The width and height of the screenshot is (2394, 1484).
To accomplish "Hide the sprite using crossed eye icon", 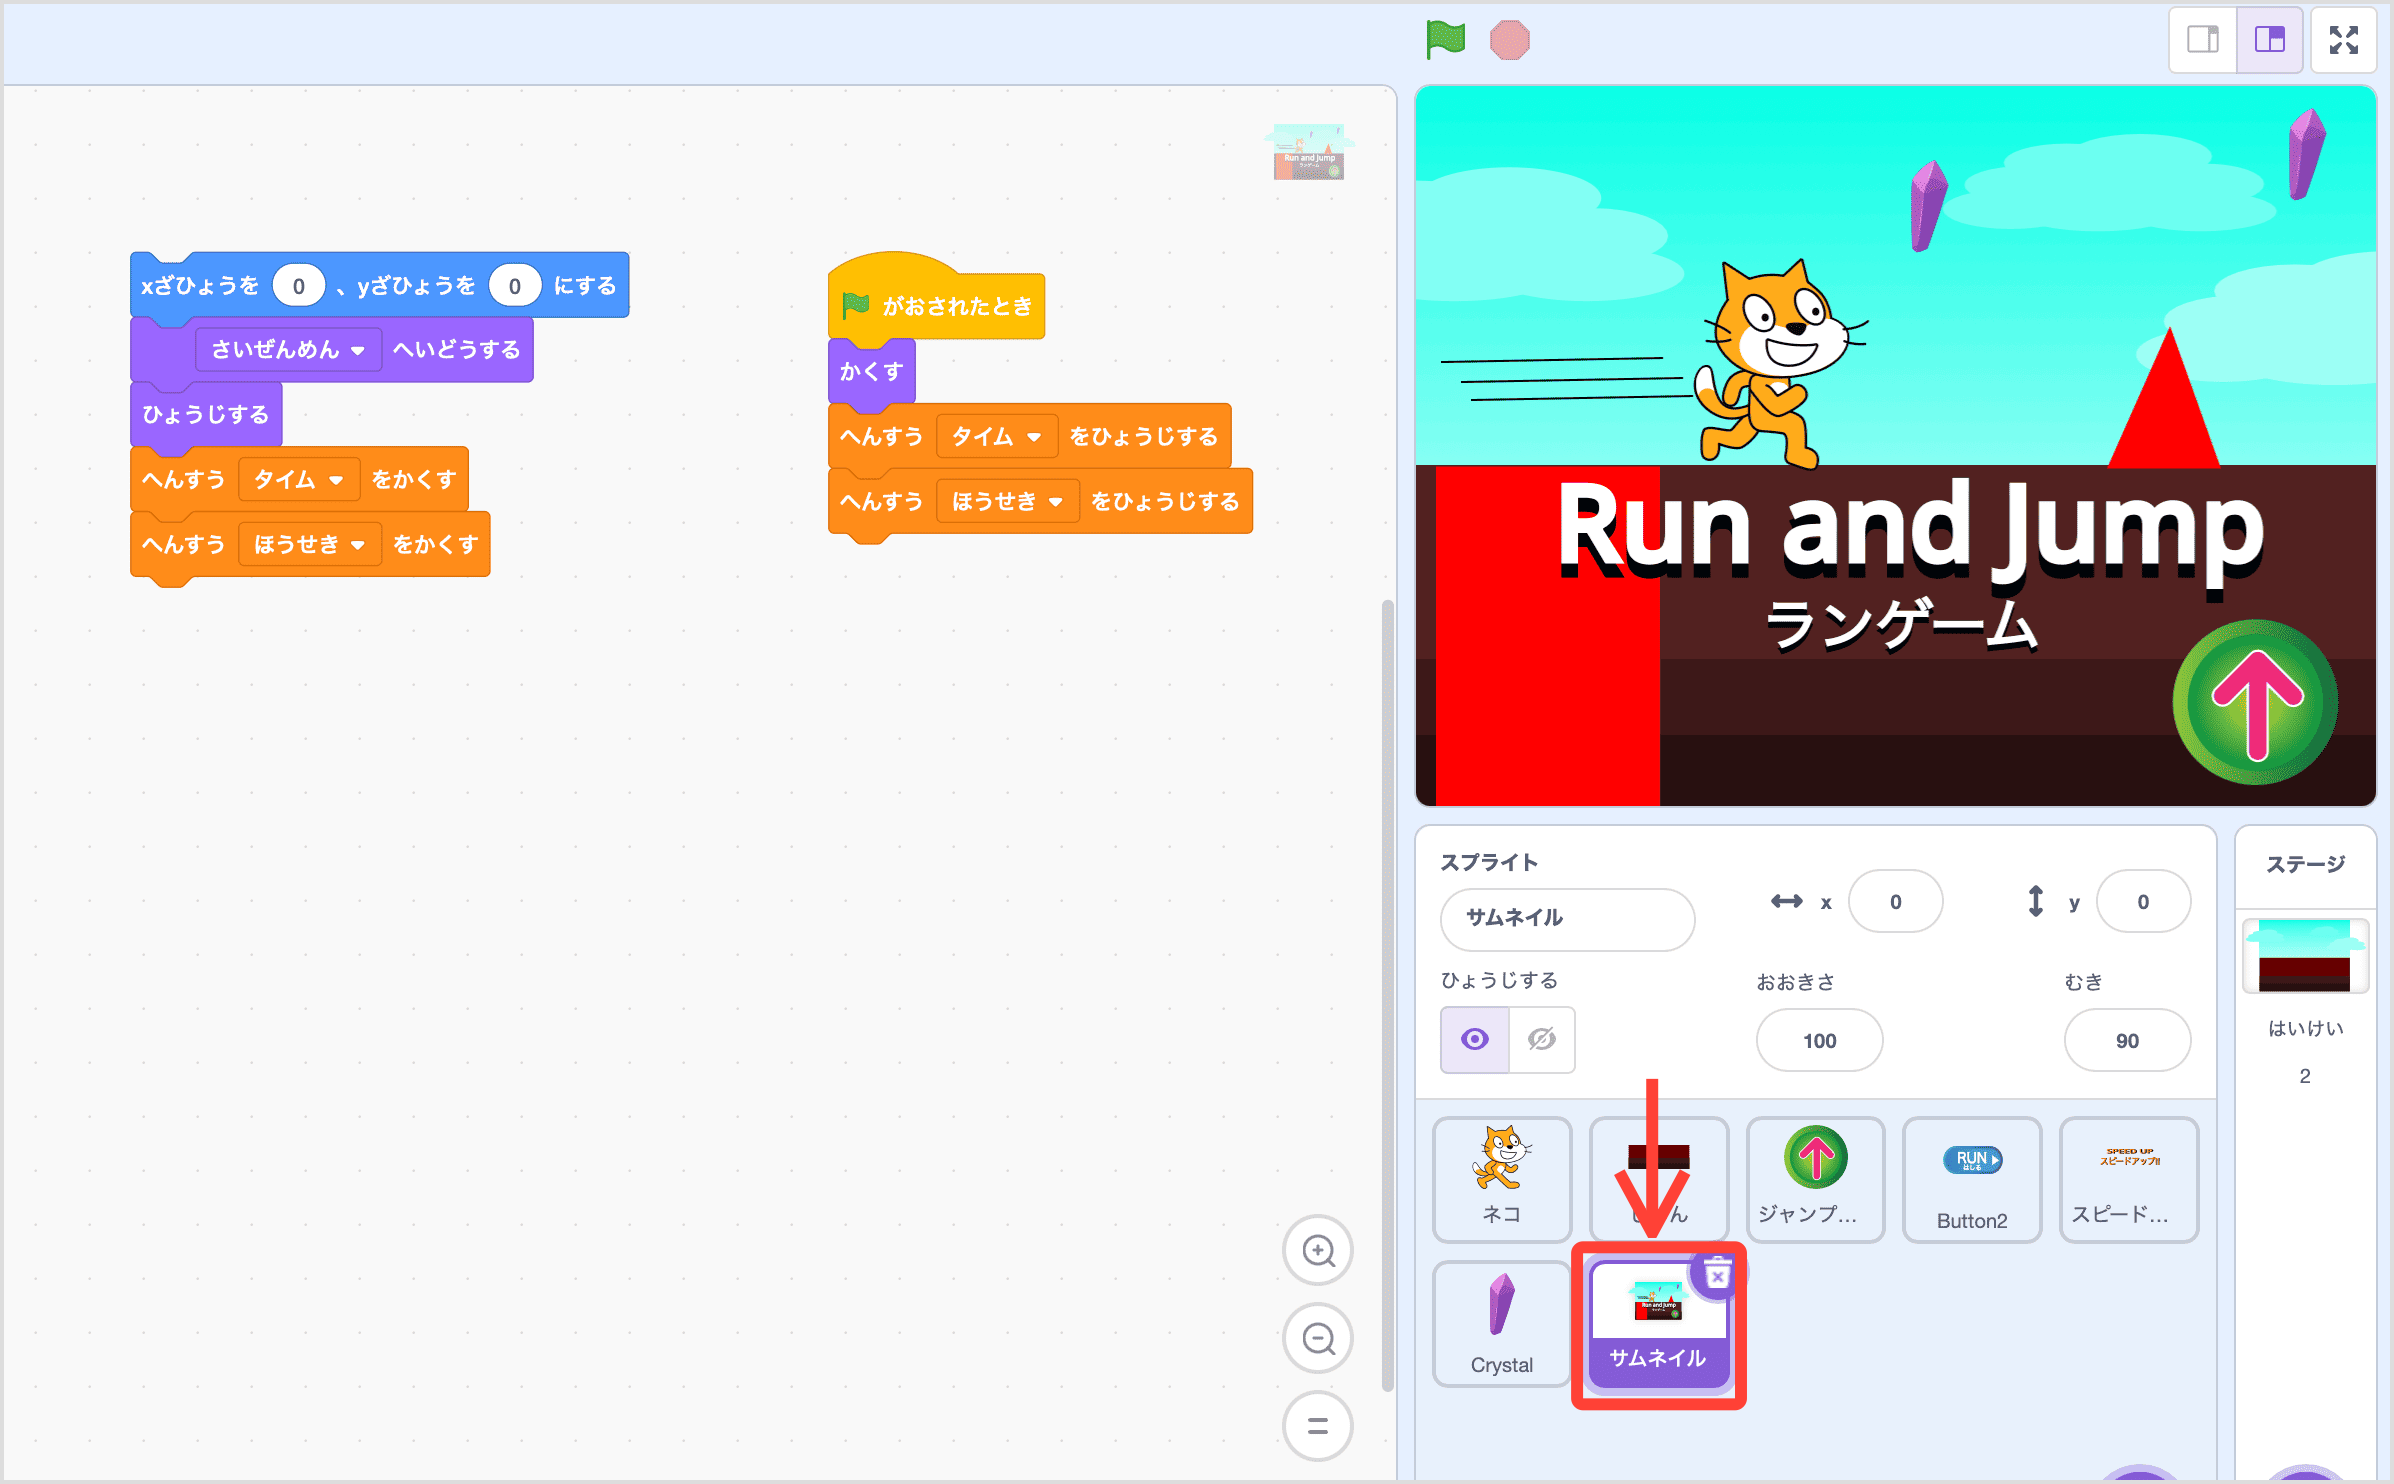I will (1542, 1040).
